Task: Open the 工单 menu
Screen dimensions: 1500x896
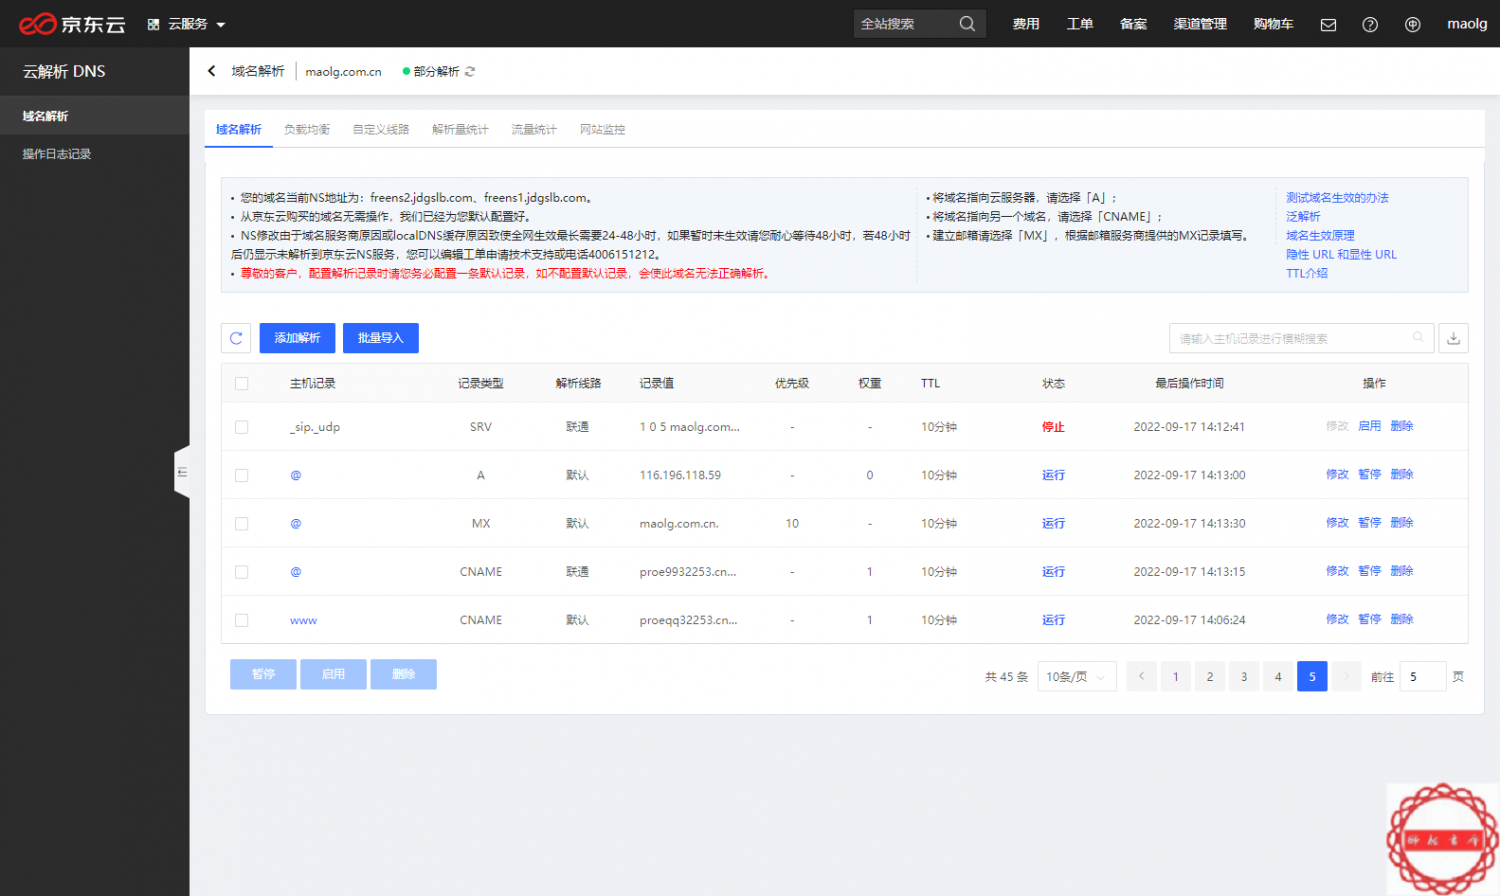Action: pyautogui.click(x=1080, y=24)
